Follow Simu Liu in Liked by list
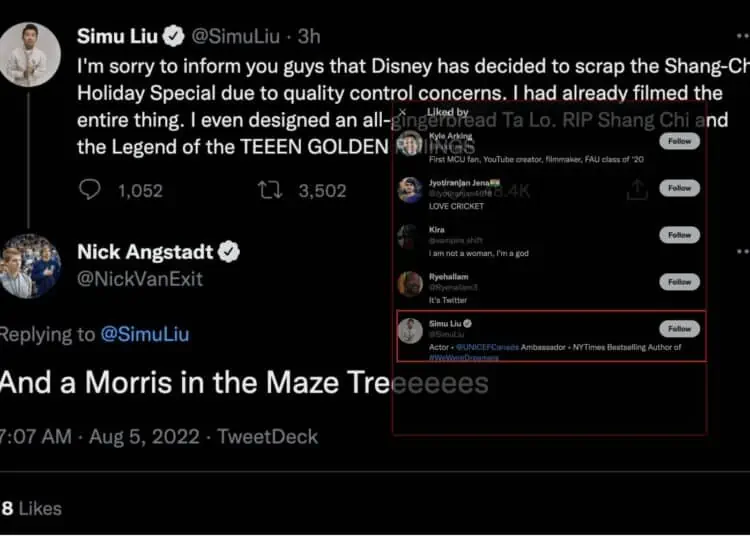Screen dimensions: 750x536 click(x=679, y=328)
